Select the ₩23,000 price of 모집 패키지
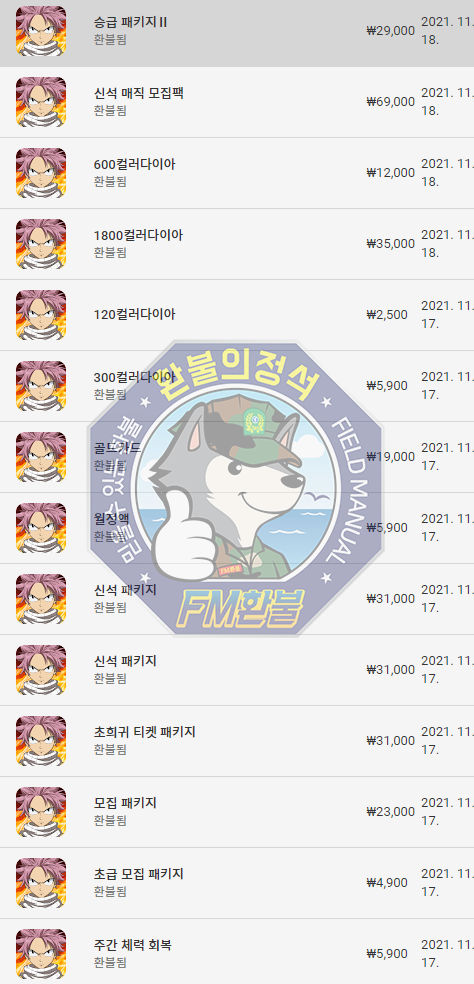474x984 pixels. click(x=391, y=811)
